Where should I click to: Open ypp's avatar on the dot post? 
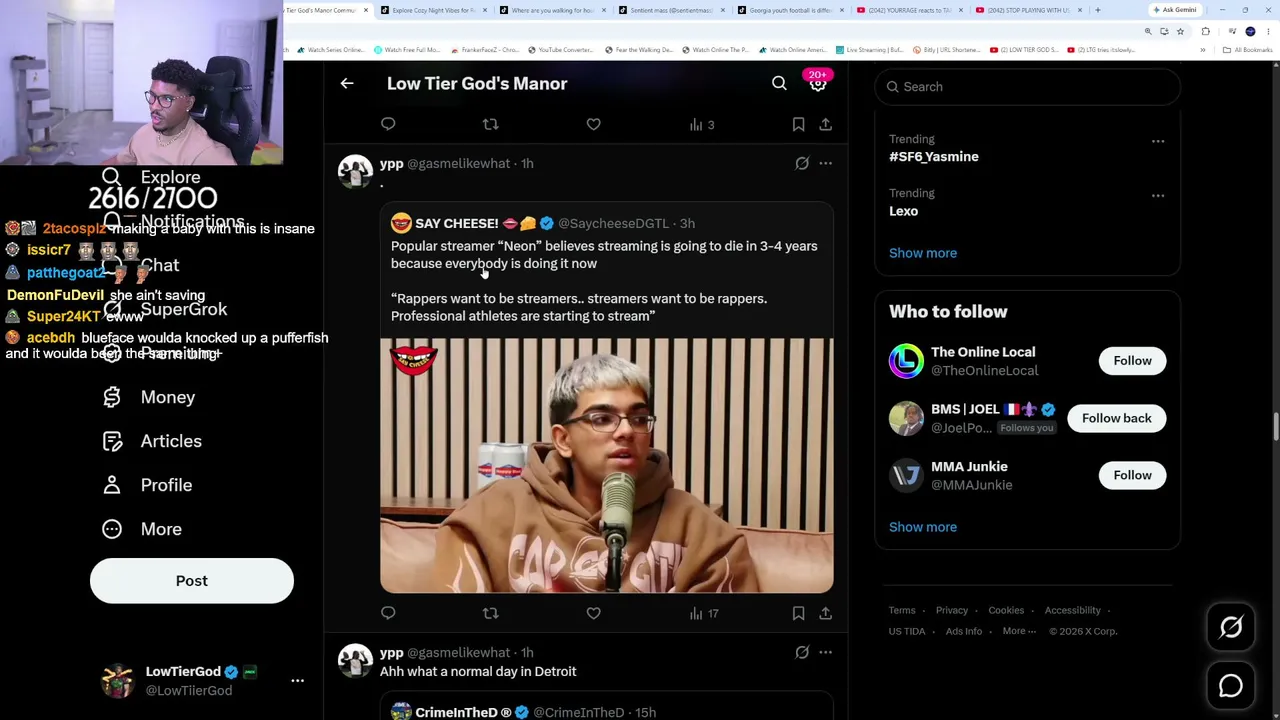point(355,172)
